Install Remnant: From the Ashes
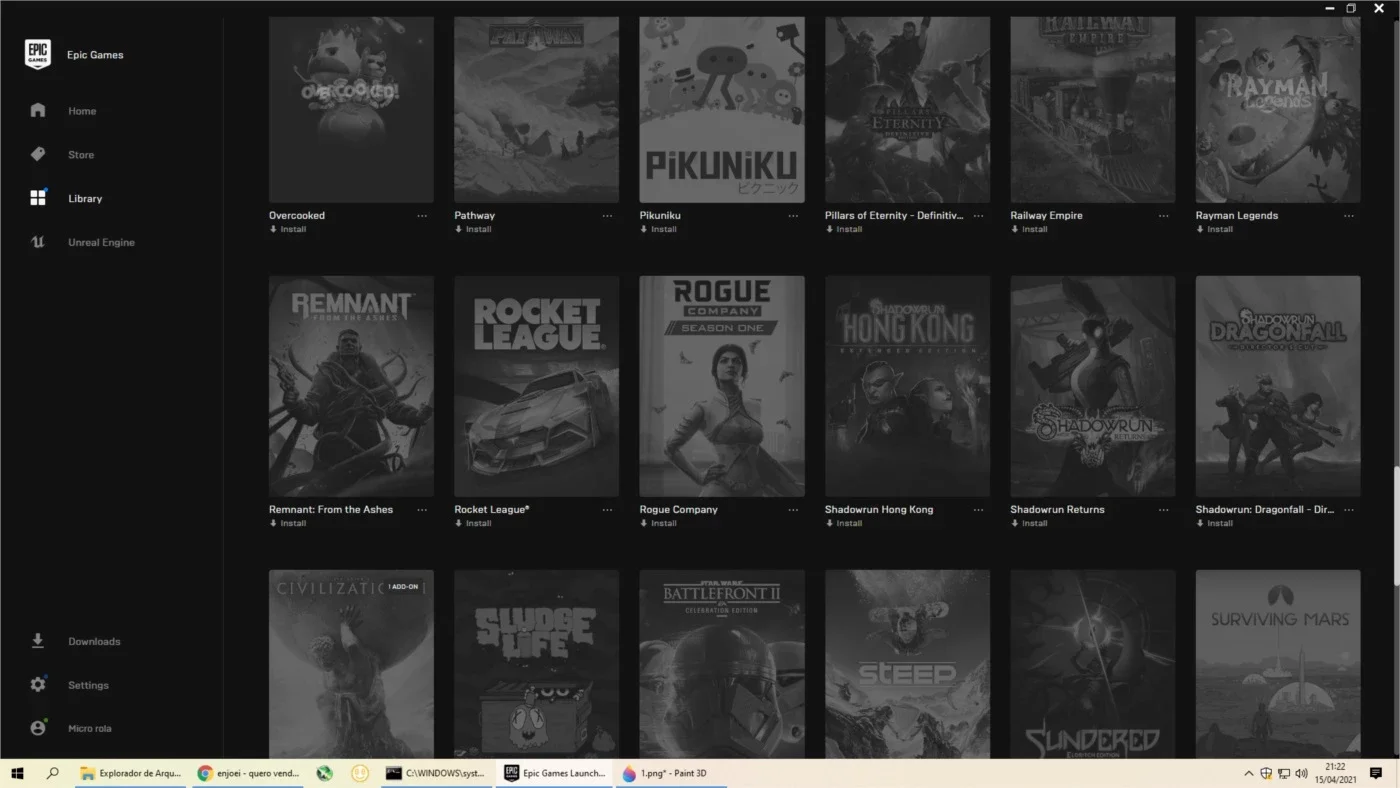This screenshot has height=788, width=1400. point(288,524)
